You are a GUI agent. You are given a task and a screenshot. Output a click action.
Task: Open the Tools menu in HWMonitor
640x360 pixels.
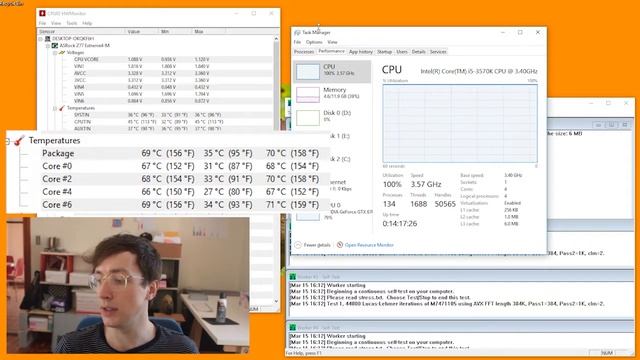(72, 23)
